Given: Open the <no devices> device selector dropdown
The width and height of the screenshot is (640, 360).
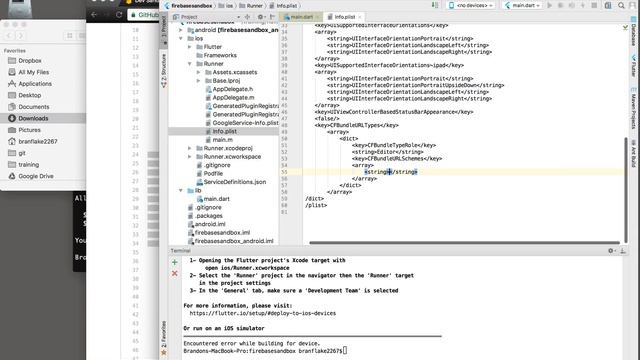Looking at the screenshot, I should [x=471, y=5].
